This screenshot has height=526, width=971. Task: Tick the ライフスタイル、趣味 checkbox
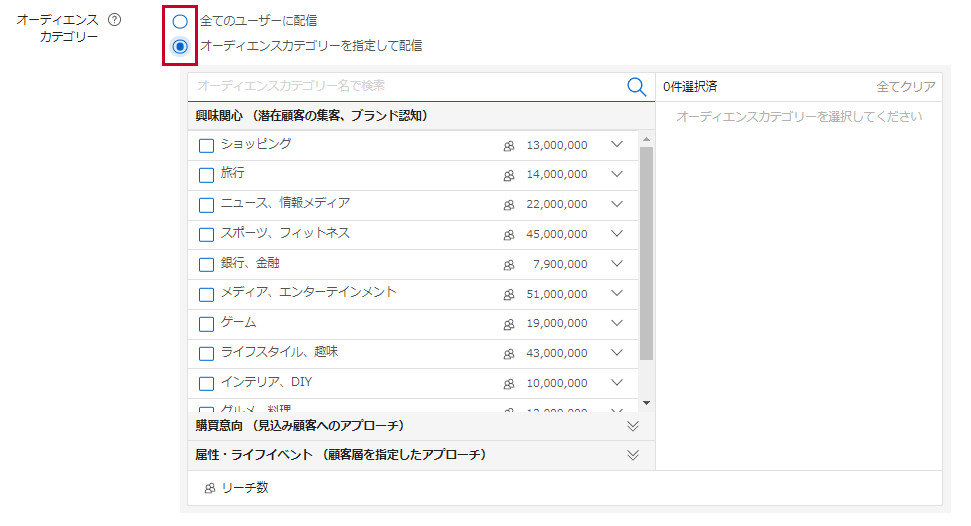point(206,354)
